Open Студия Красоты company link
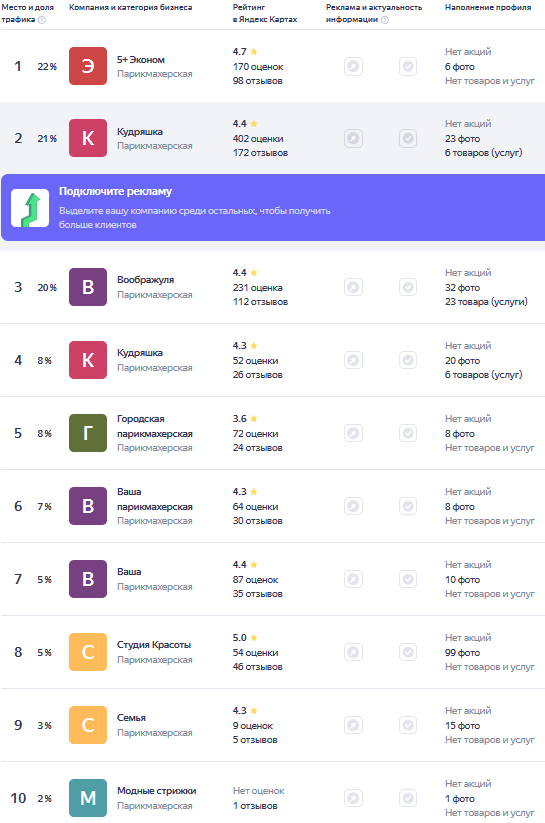Screen dimensions: 545x823 tap(154, 645)
